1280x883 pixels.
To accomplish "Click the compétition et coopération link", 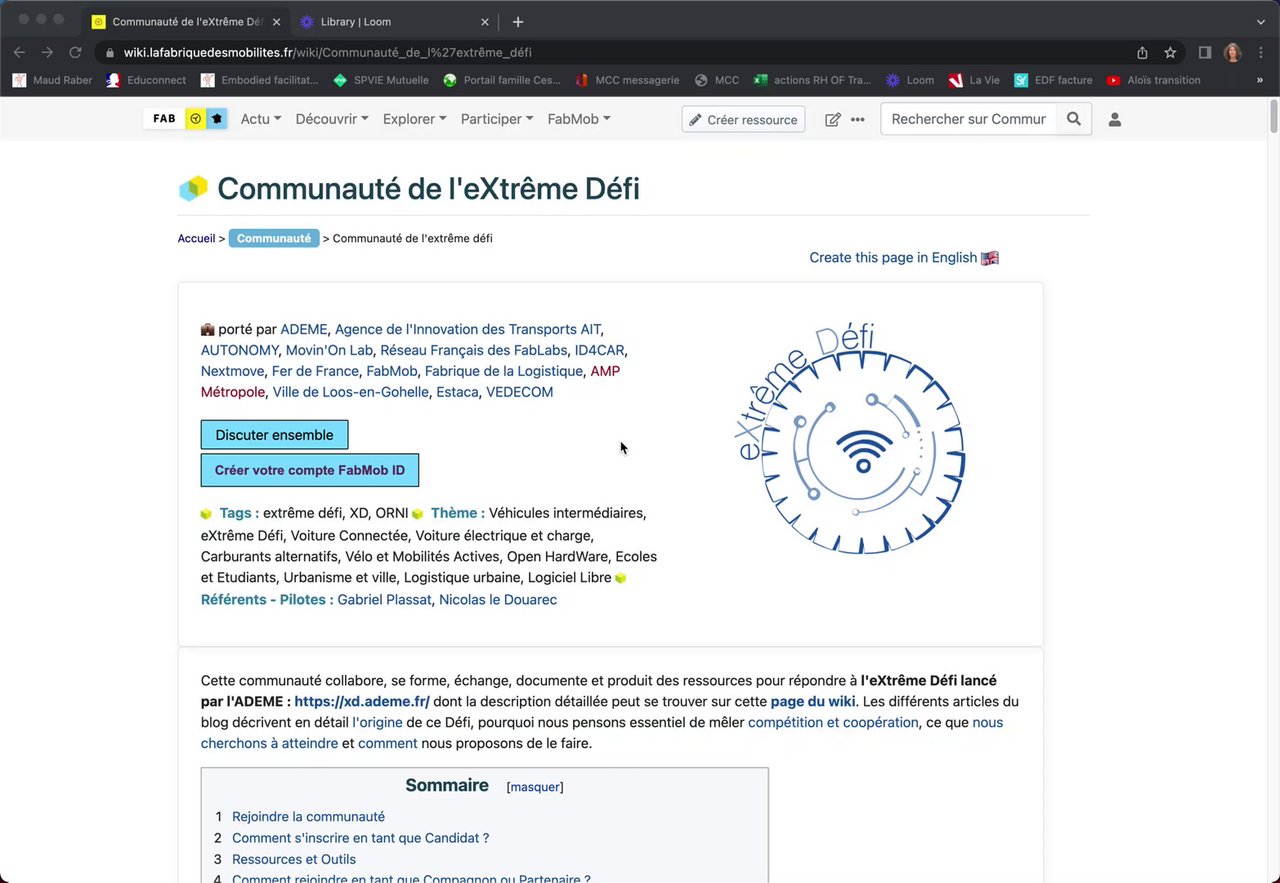I will click(833, 722).
